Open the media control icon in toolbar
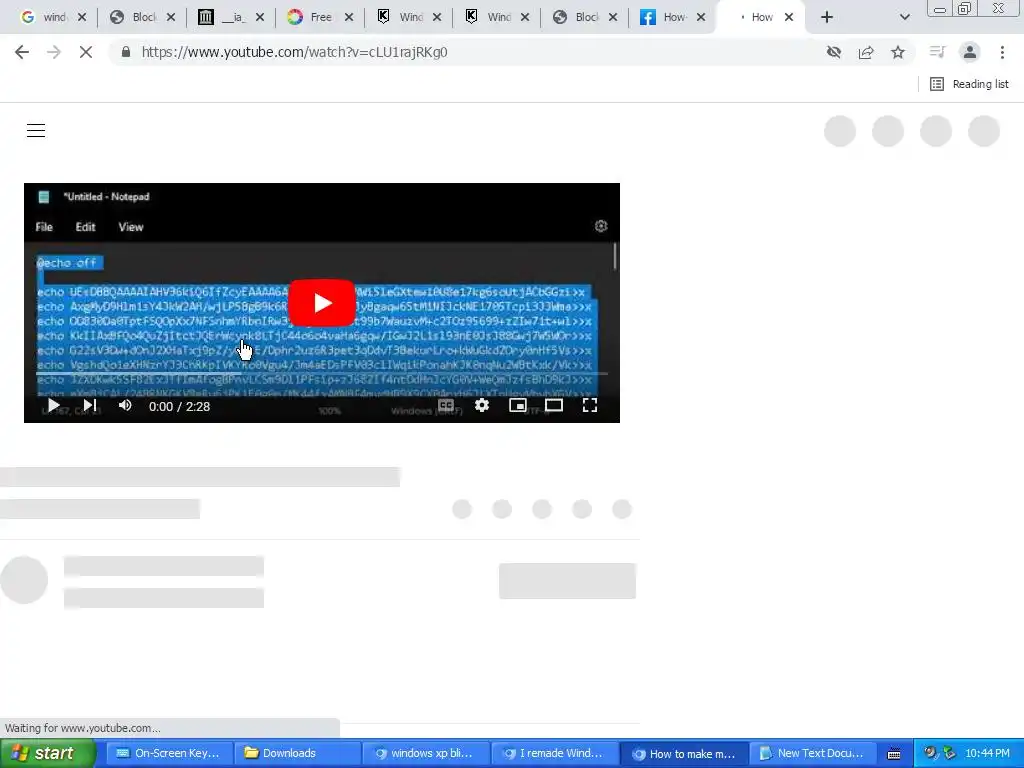The width and height of the screenshot is (1024, 768). coord(937,52)
